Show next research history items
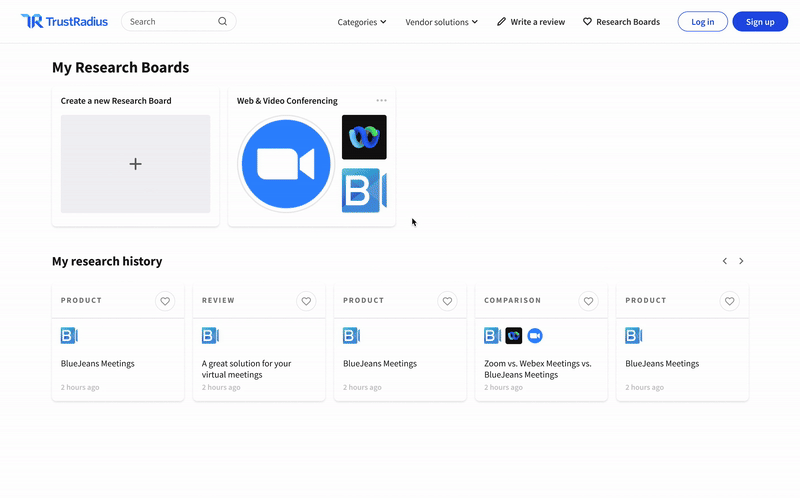Image resolution: width=800 pixels, height=498 pixels. (741, 261)
